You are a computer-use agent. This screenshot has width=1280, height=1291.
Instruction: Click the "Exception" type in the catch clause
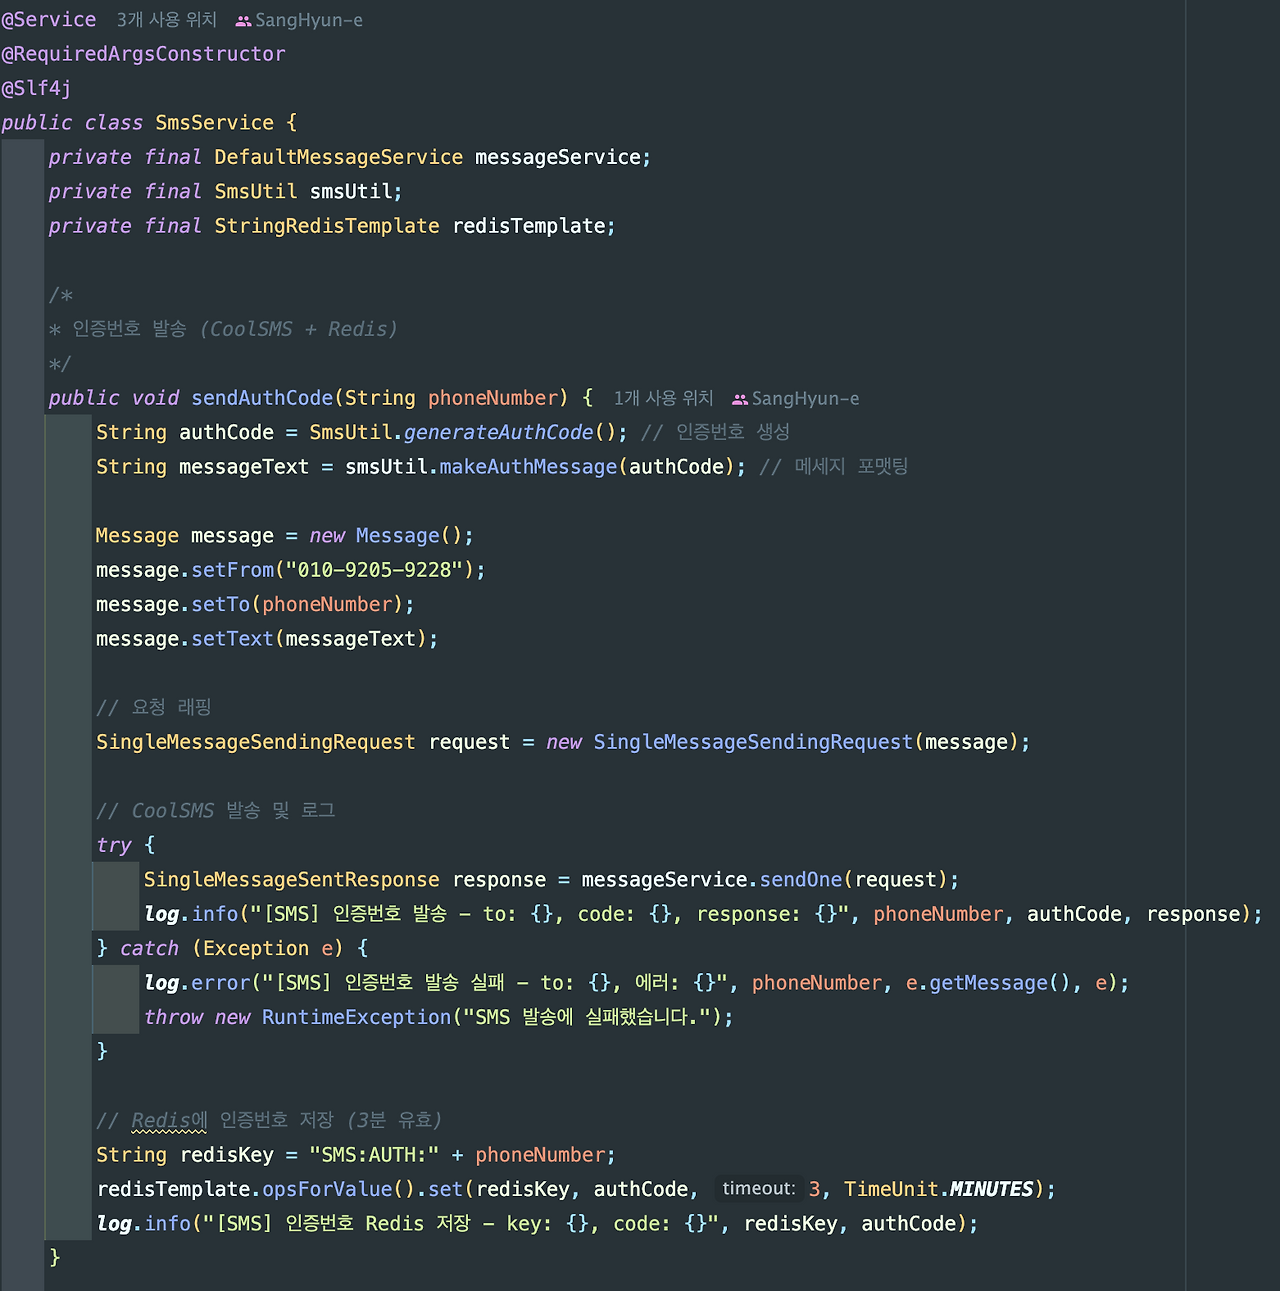tap(256, 948)
